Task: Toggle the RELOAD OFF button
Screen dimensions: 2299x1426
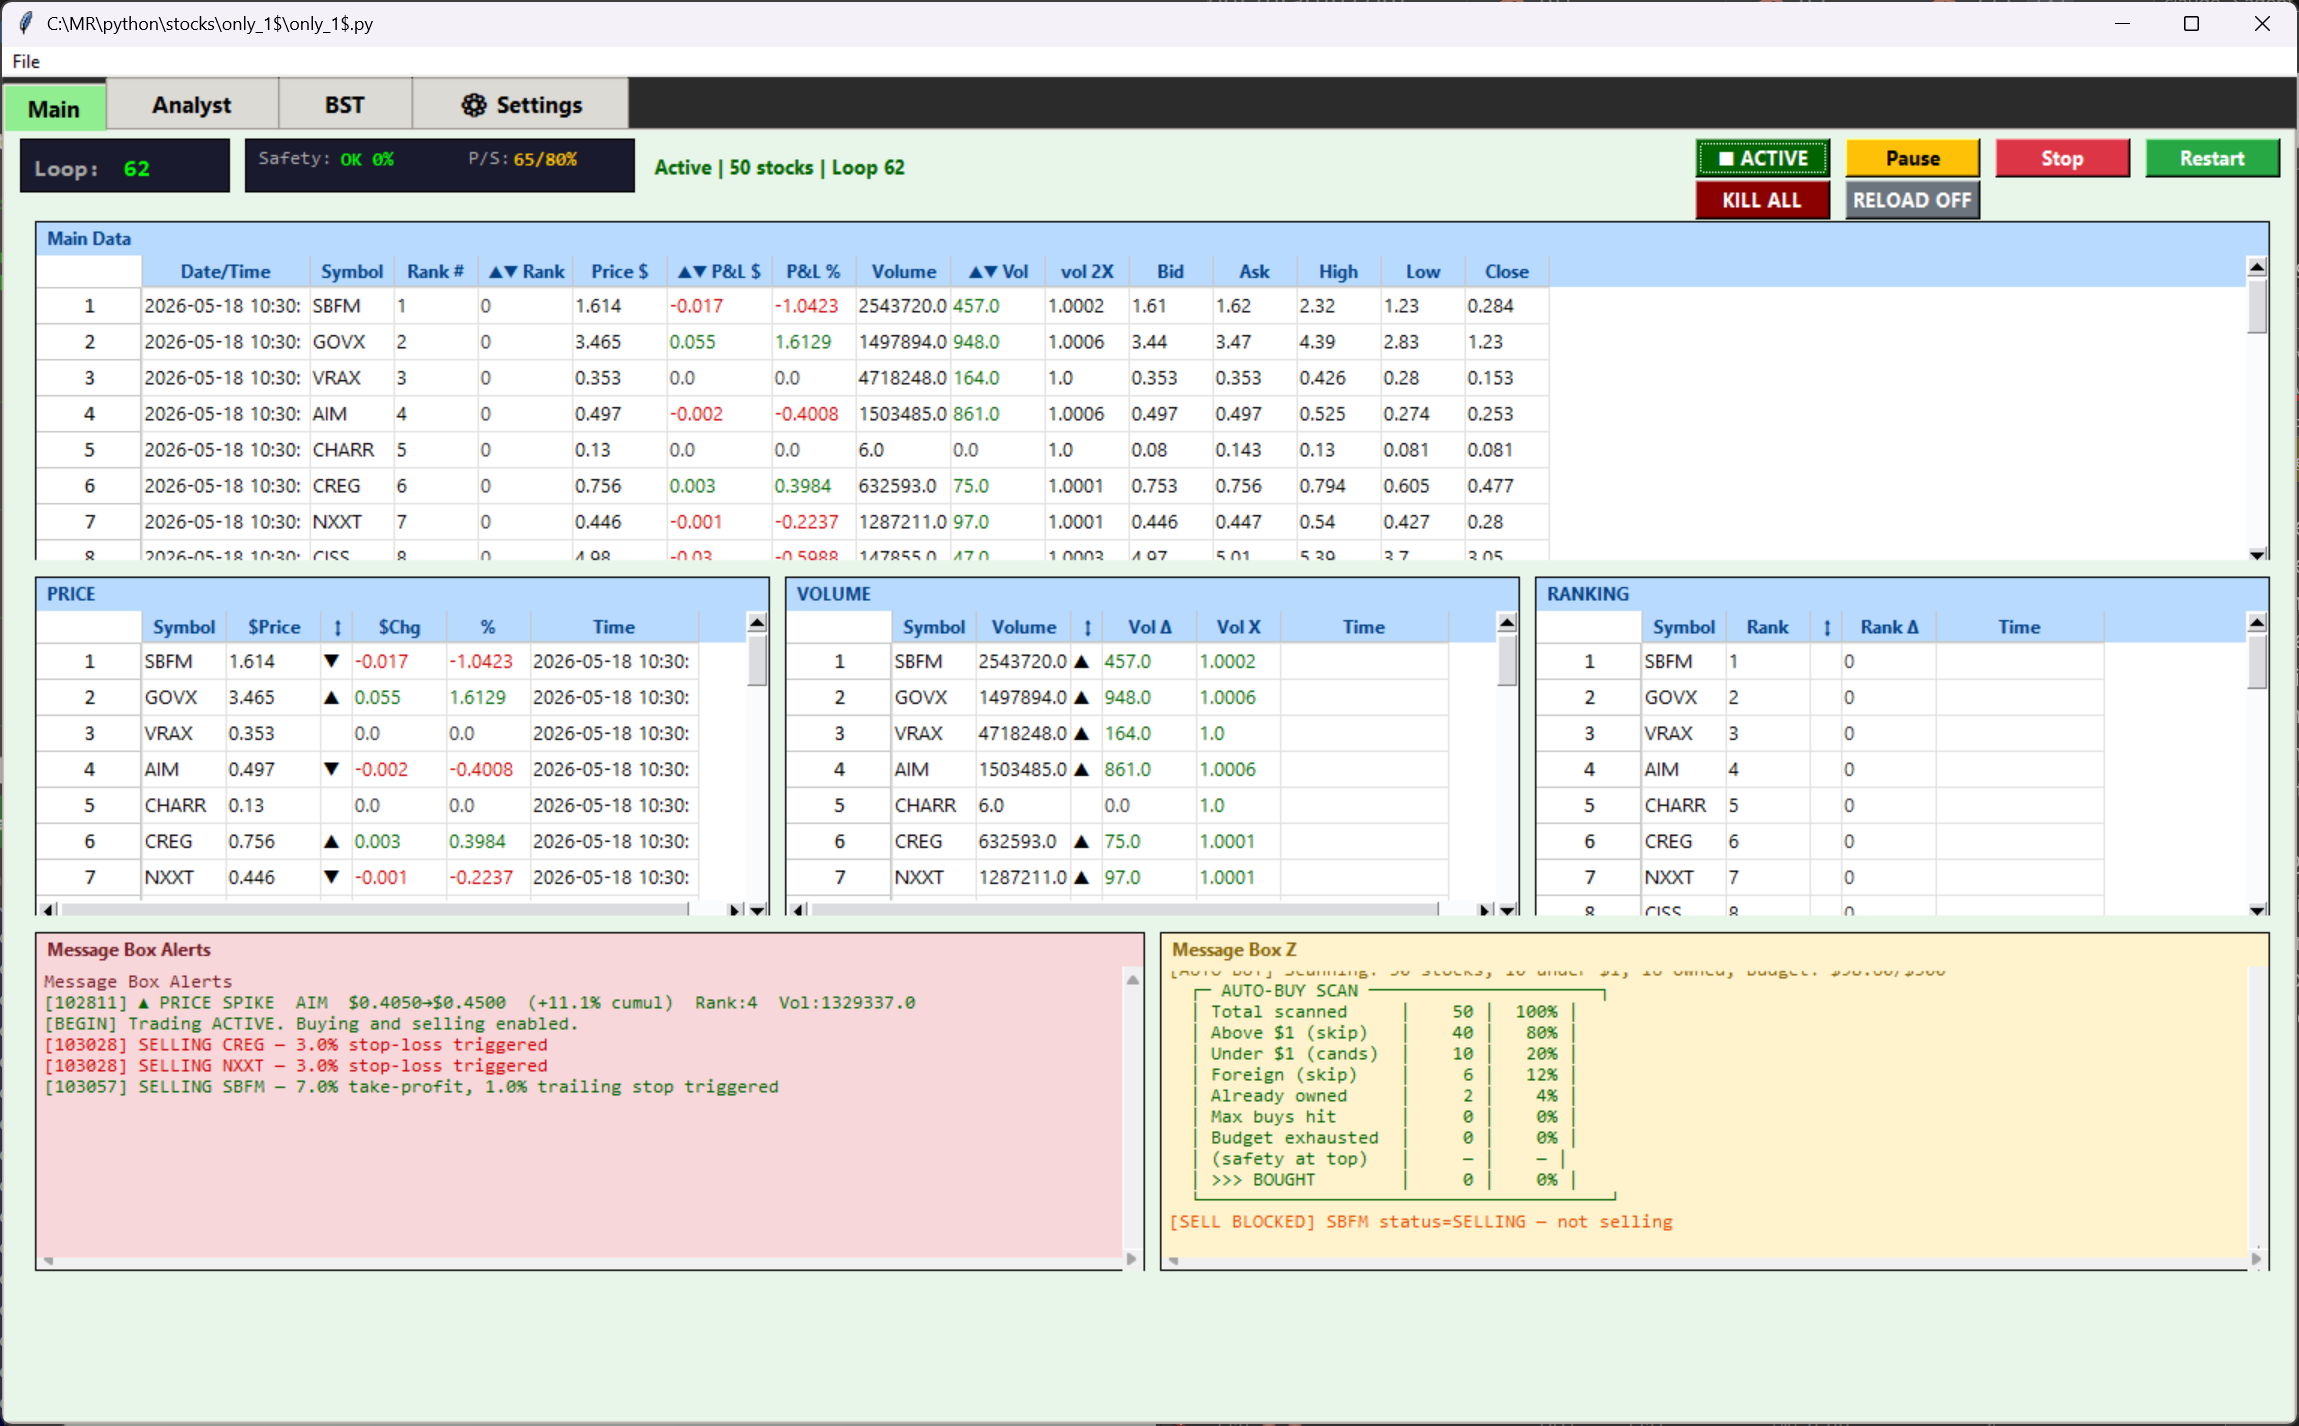Action: [1912, 200]
